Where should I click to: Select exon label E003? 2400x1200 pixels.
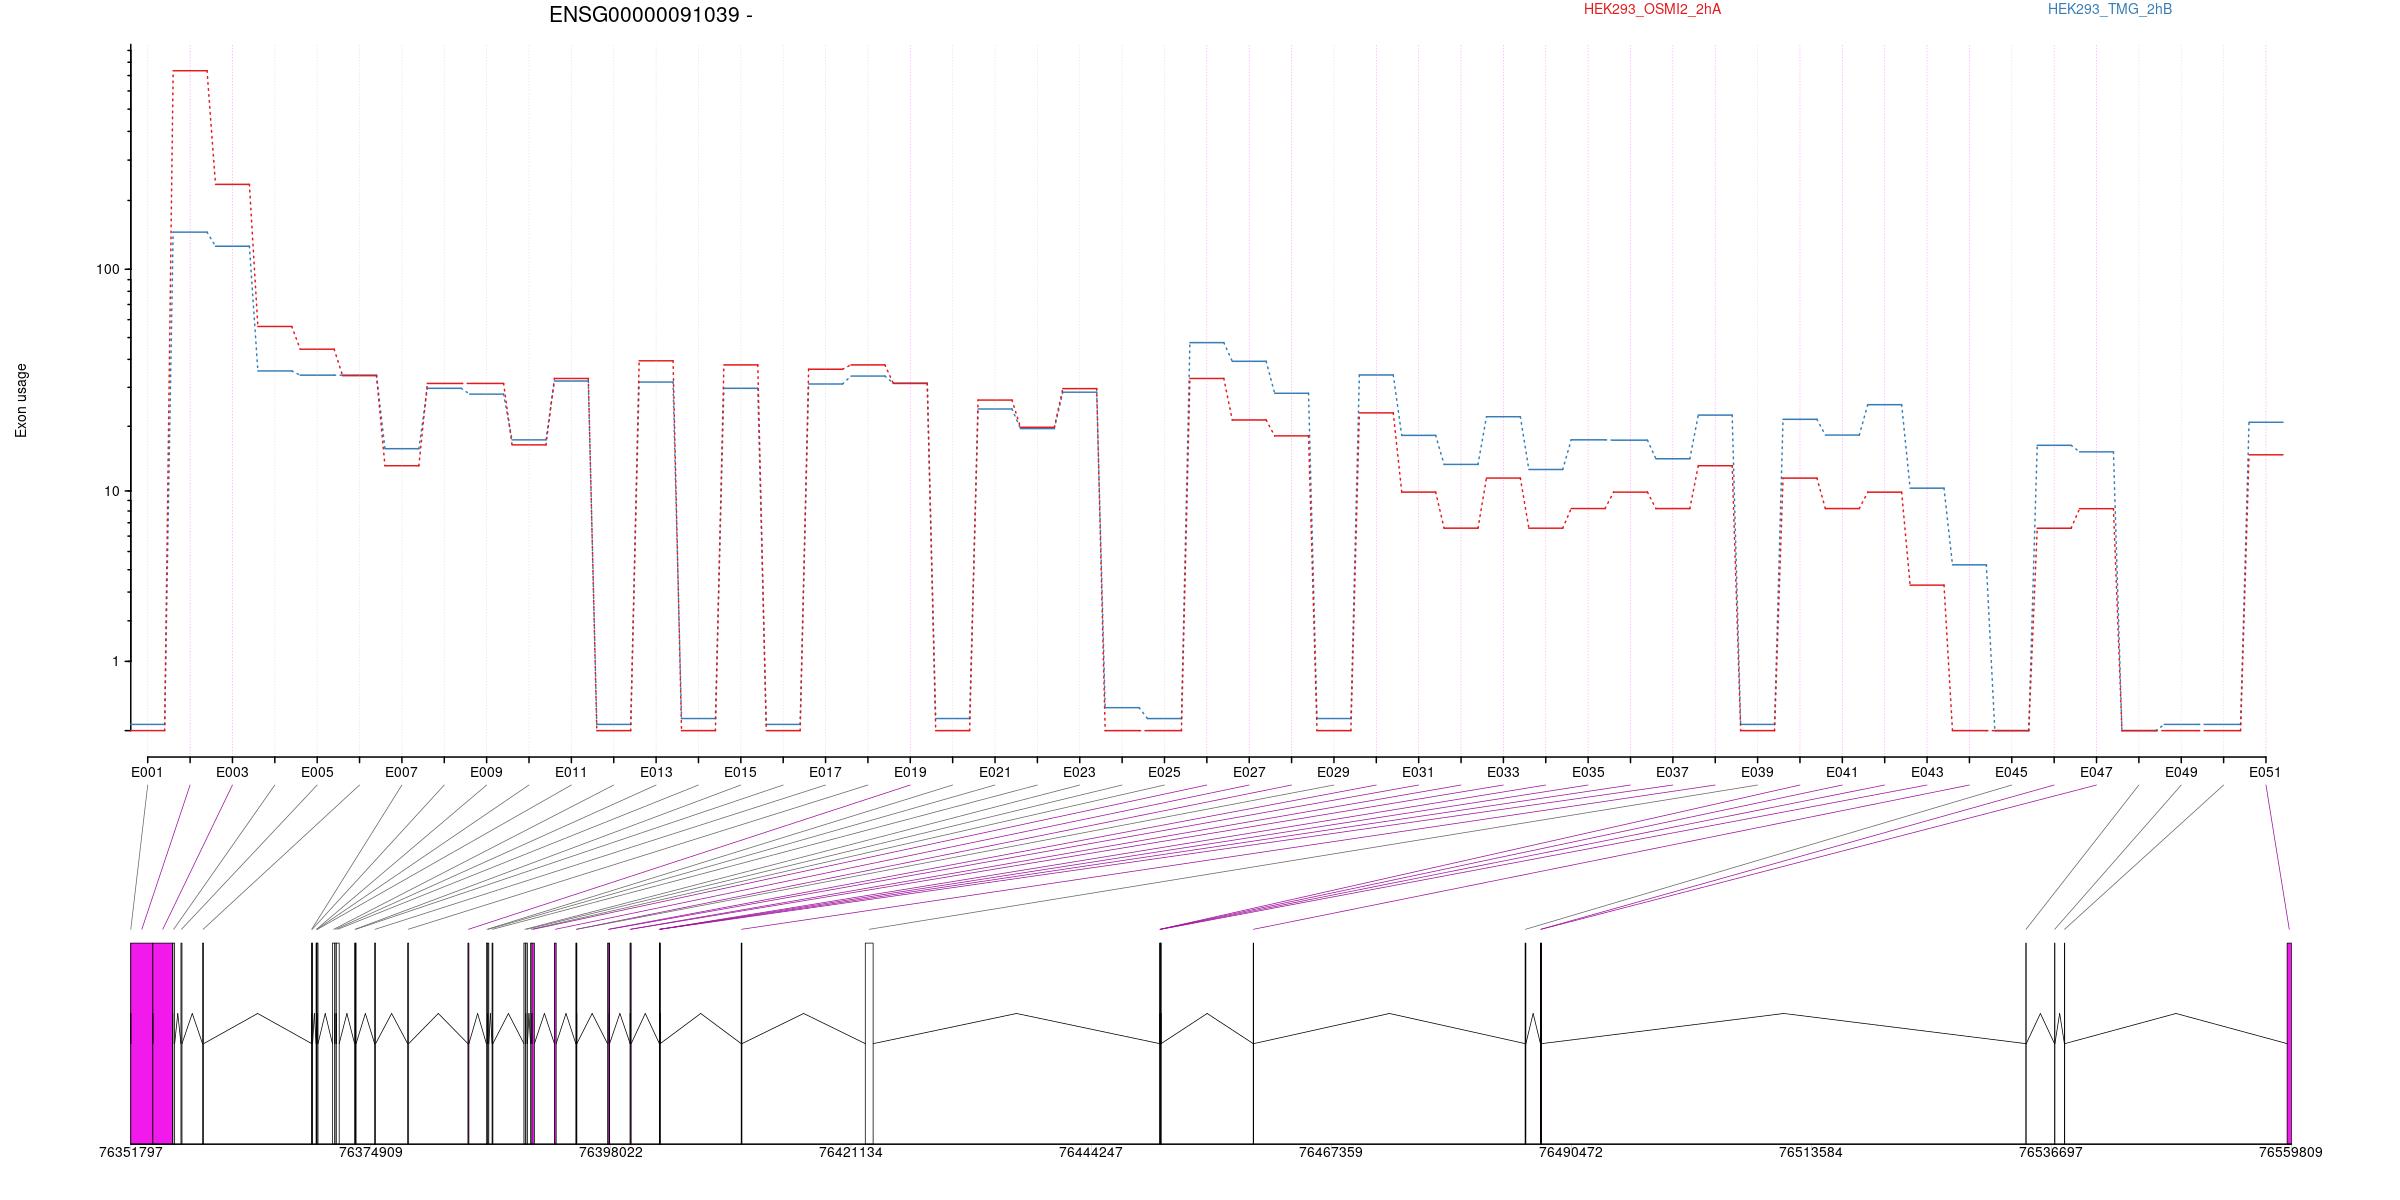coord(232,772)
